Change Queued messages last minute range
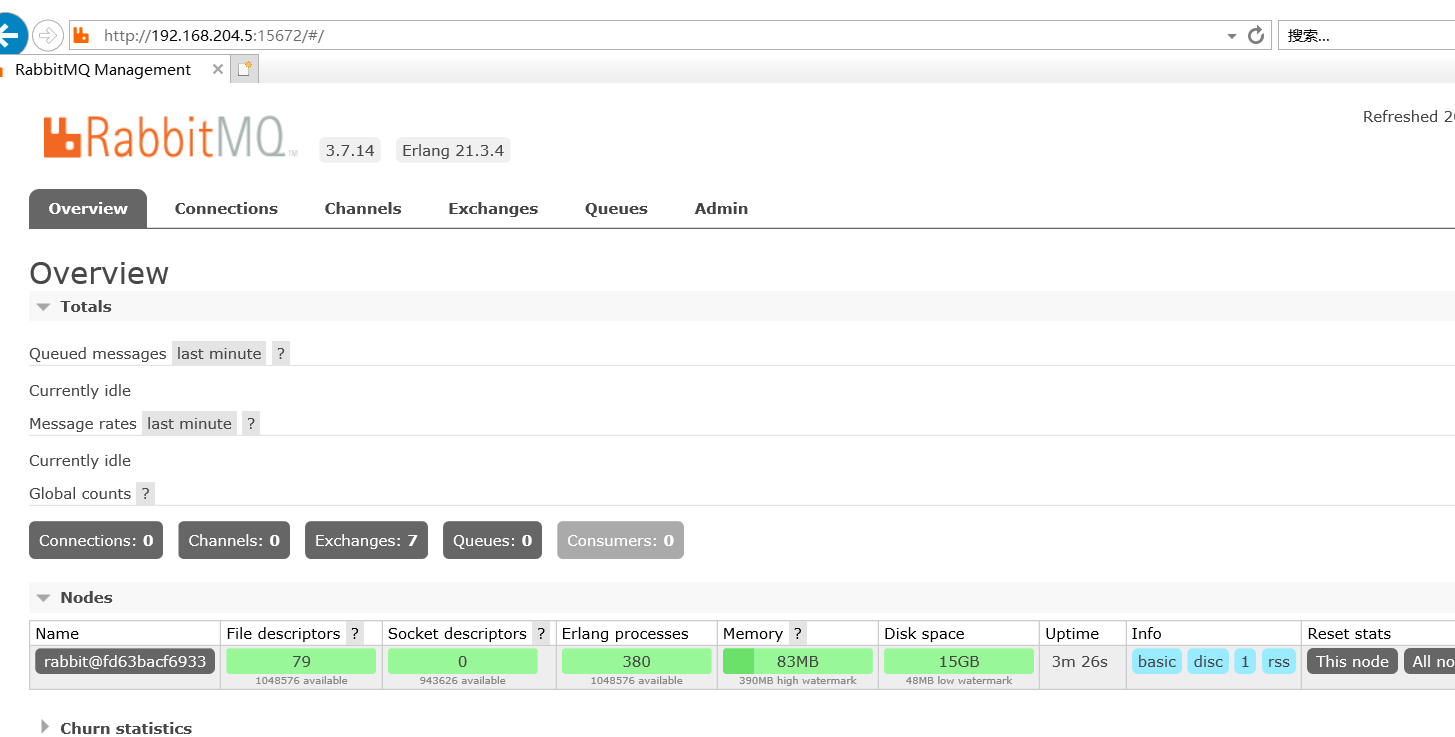1455x737 pixels. (219, 354)
